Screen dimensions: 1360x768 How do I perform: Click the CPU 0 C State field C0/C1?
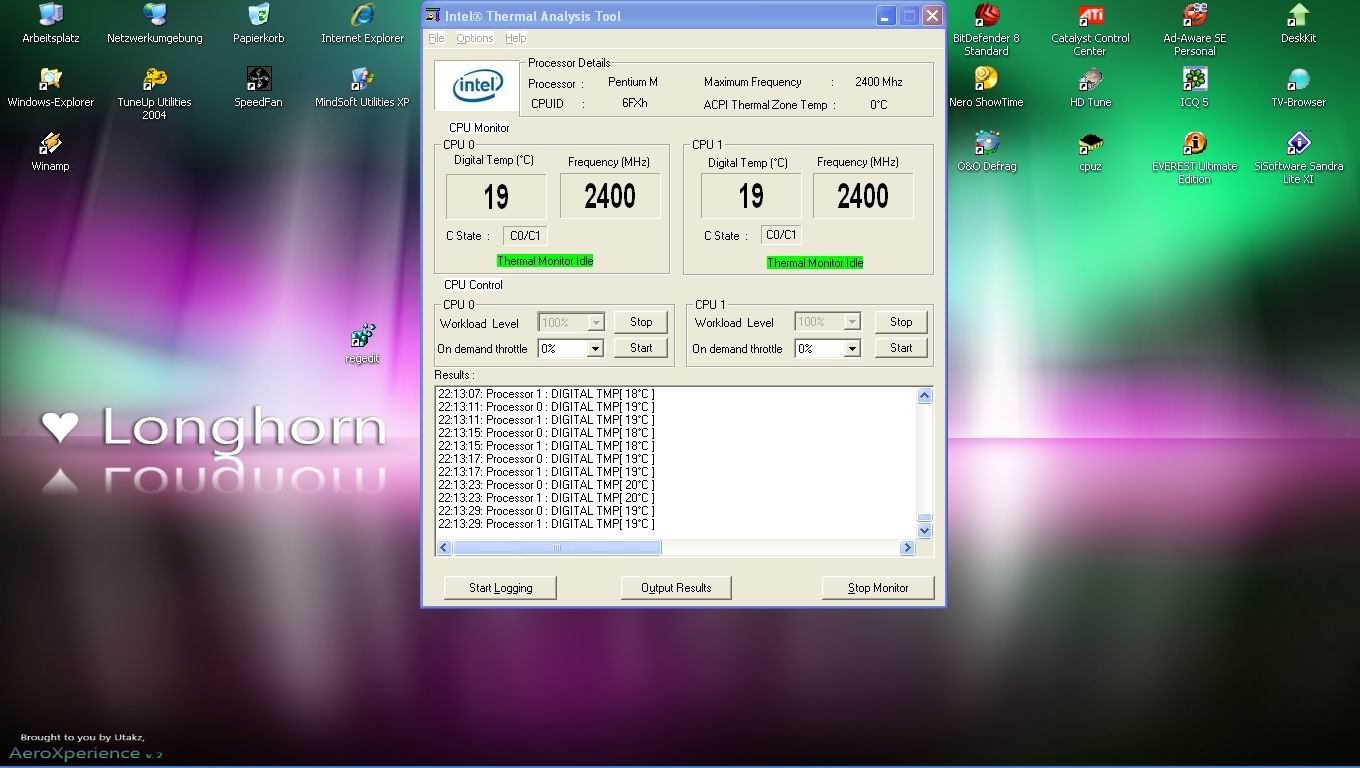point(525,236)
